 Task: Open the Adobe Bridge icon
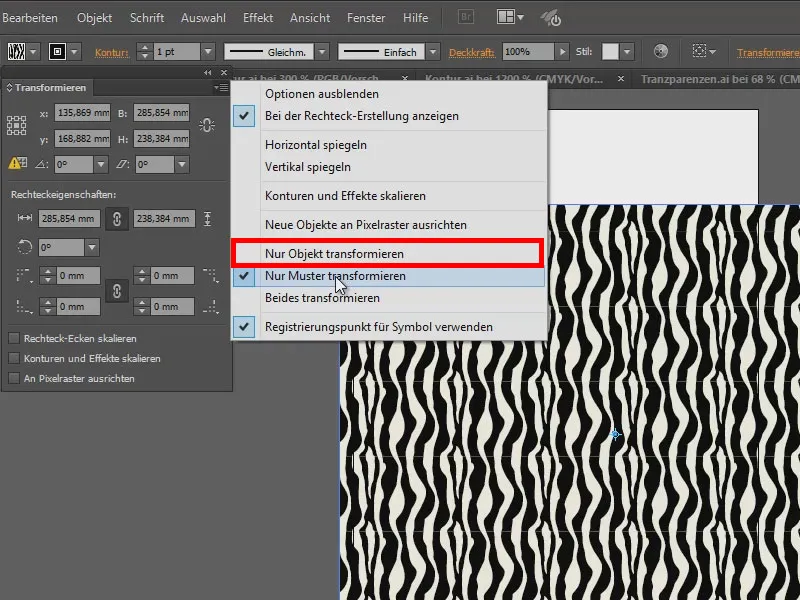pos(466,17)
